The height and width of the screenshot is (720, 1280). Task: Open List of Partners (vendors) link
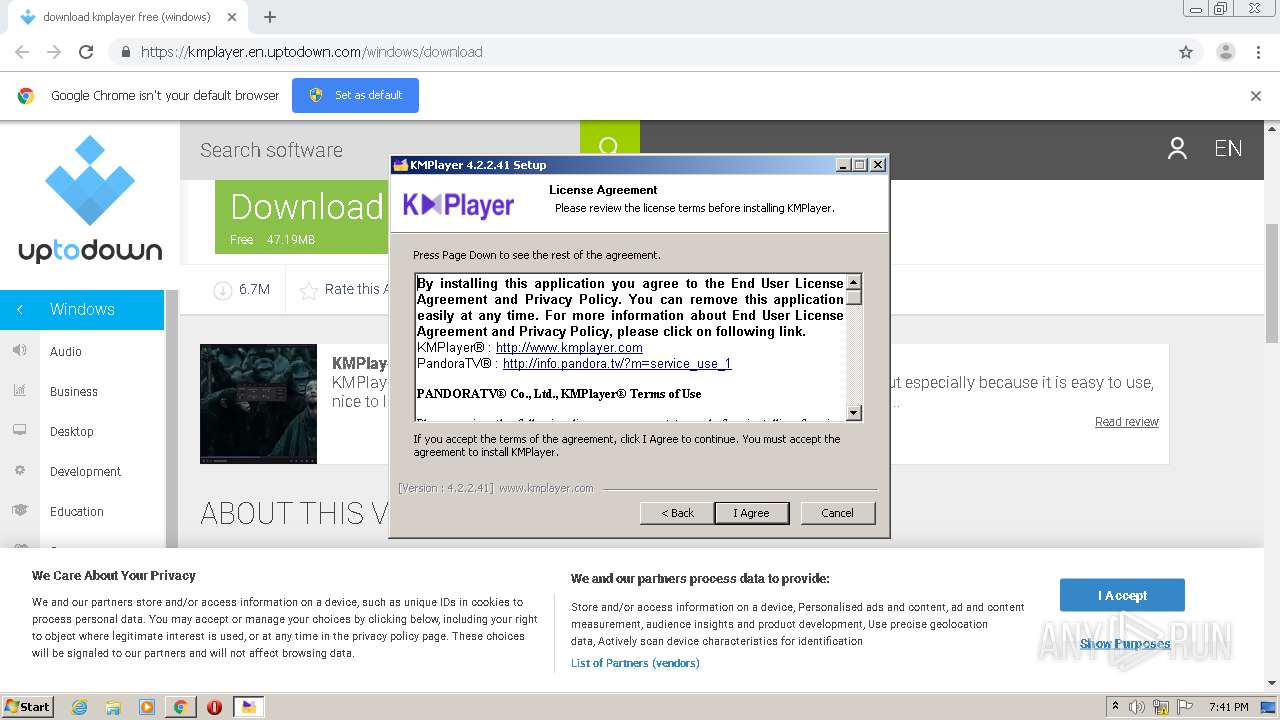[x=635, y=663]
